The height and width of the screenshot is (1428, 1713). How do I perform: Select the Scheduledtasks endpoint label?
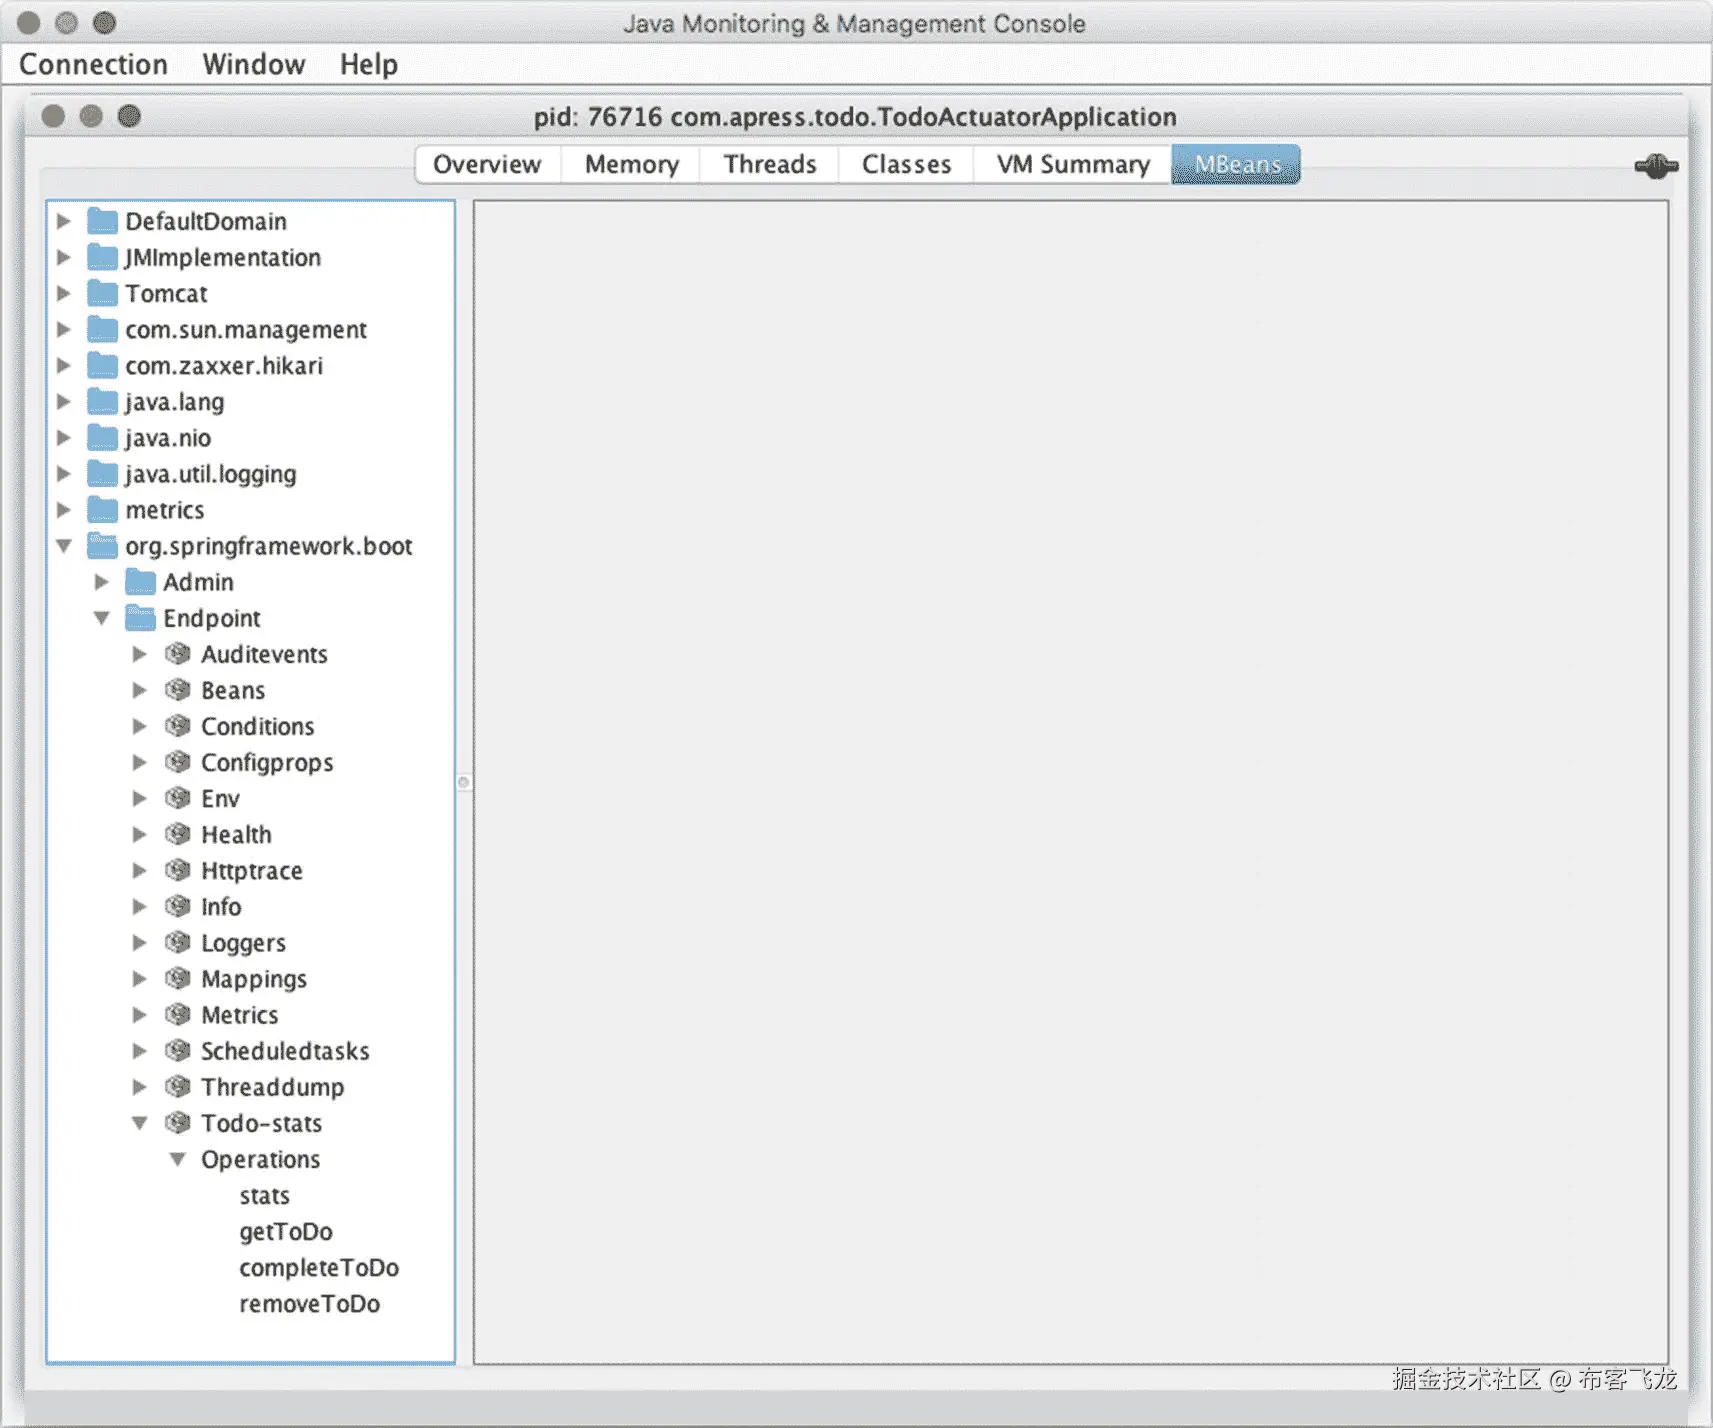285,1051
